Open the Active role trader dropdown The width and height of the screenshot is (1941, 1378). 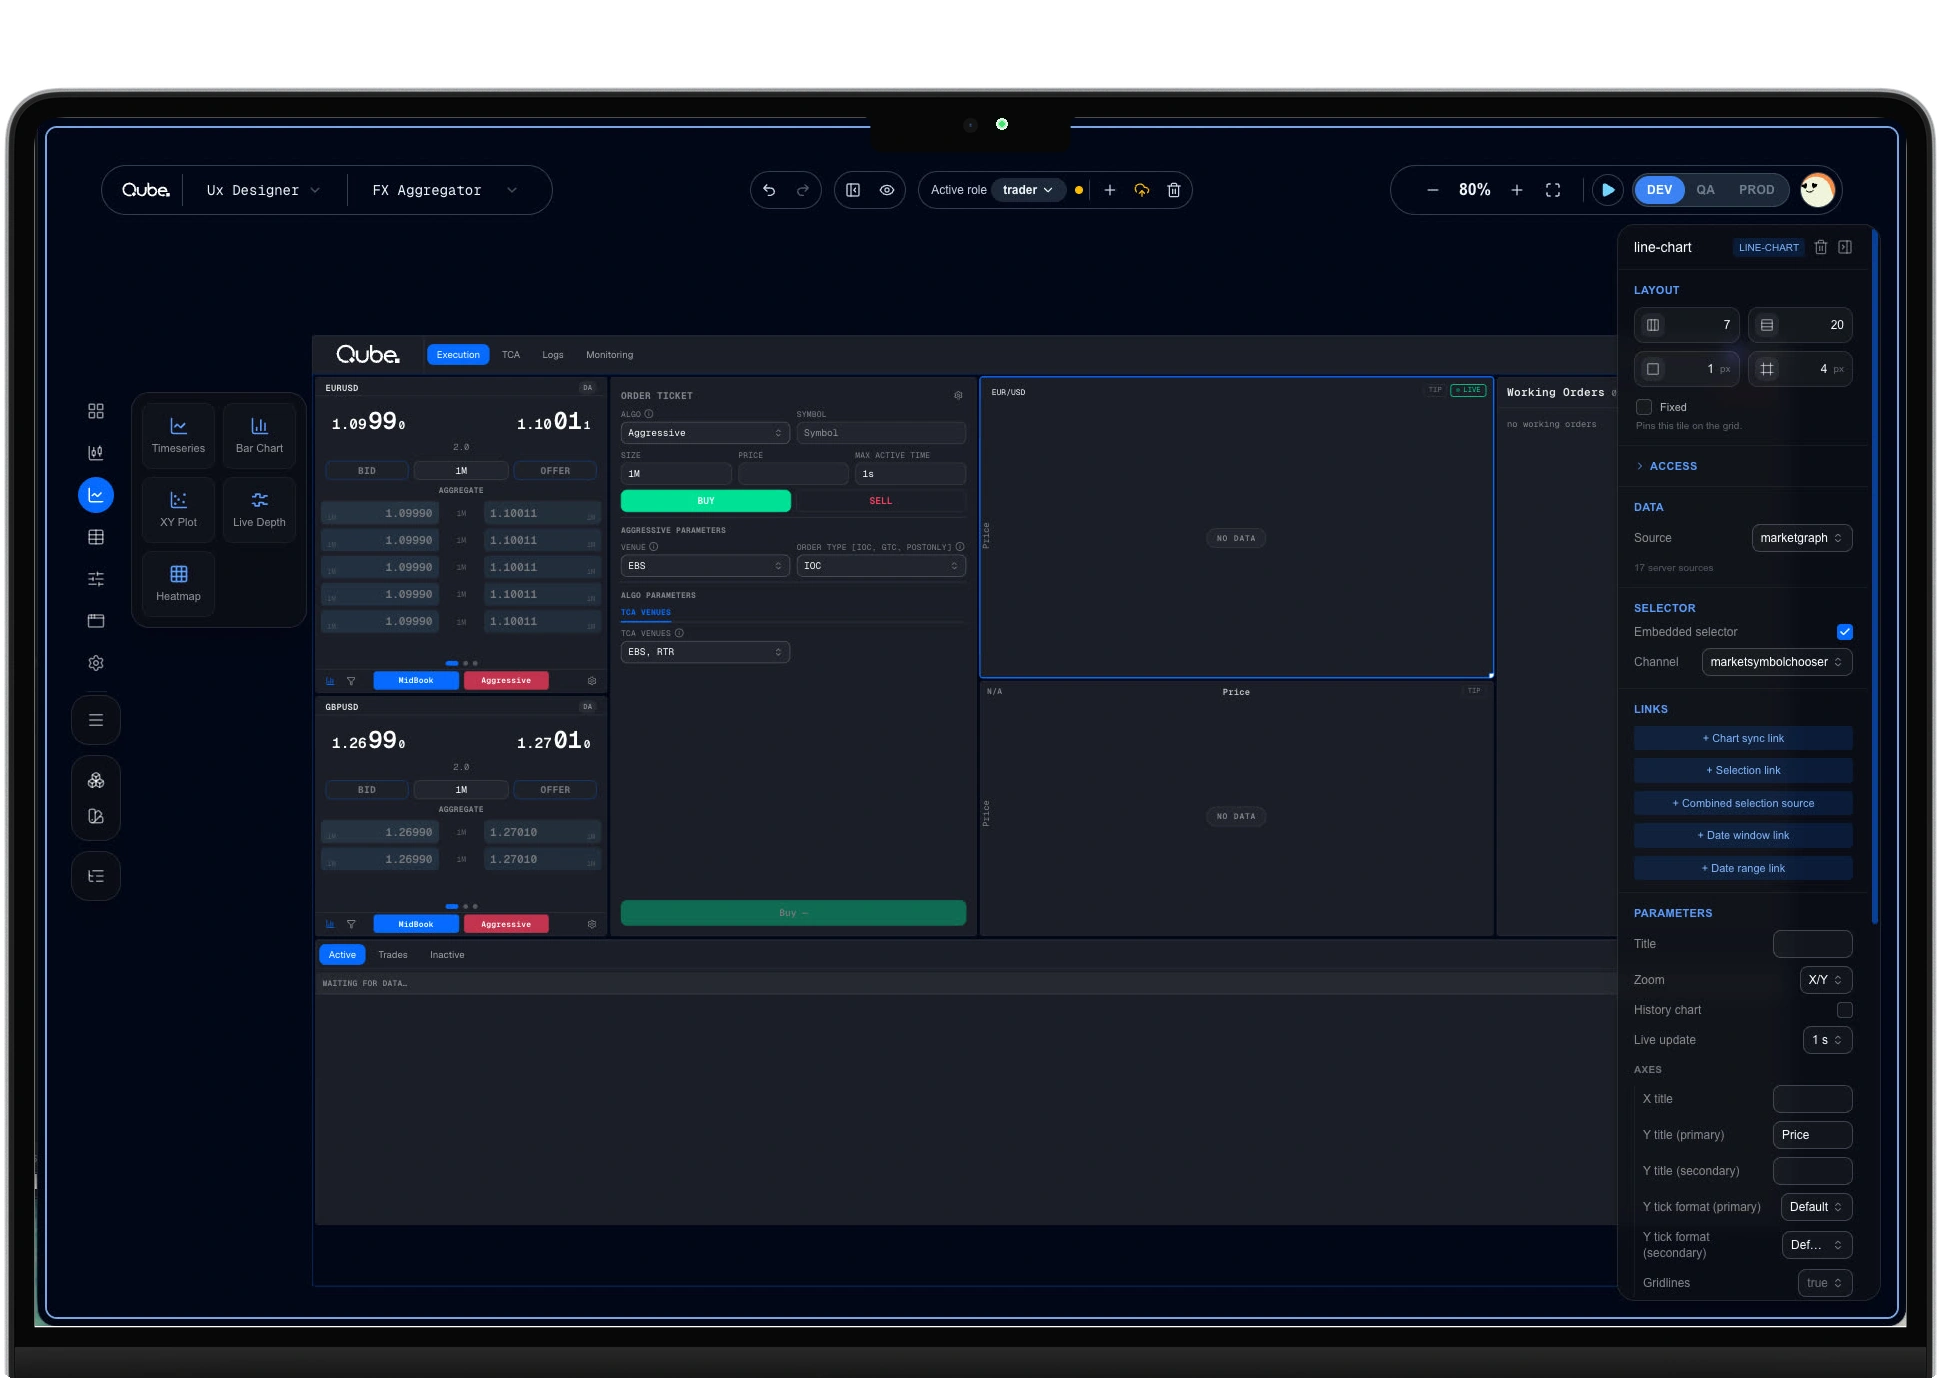pos(1028,190)
